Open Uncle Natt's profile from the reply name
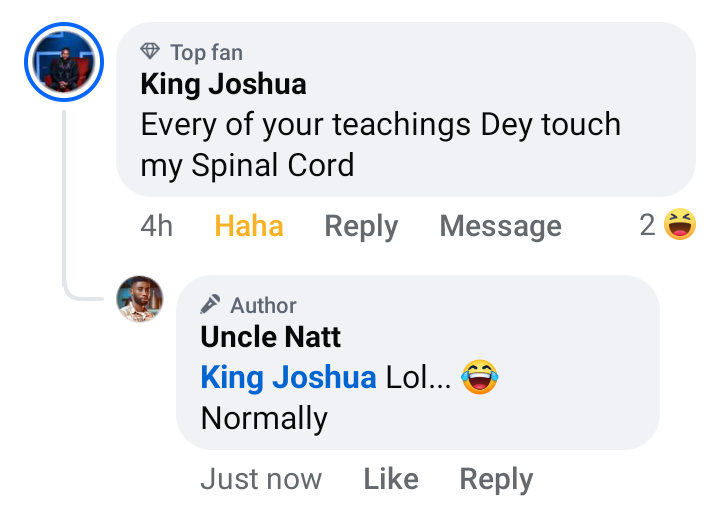This screenshot has width=720, height=506. click(x=270, y=337)
